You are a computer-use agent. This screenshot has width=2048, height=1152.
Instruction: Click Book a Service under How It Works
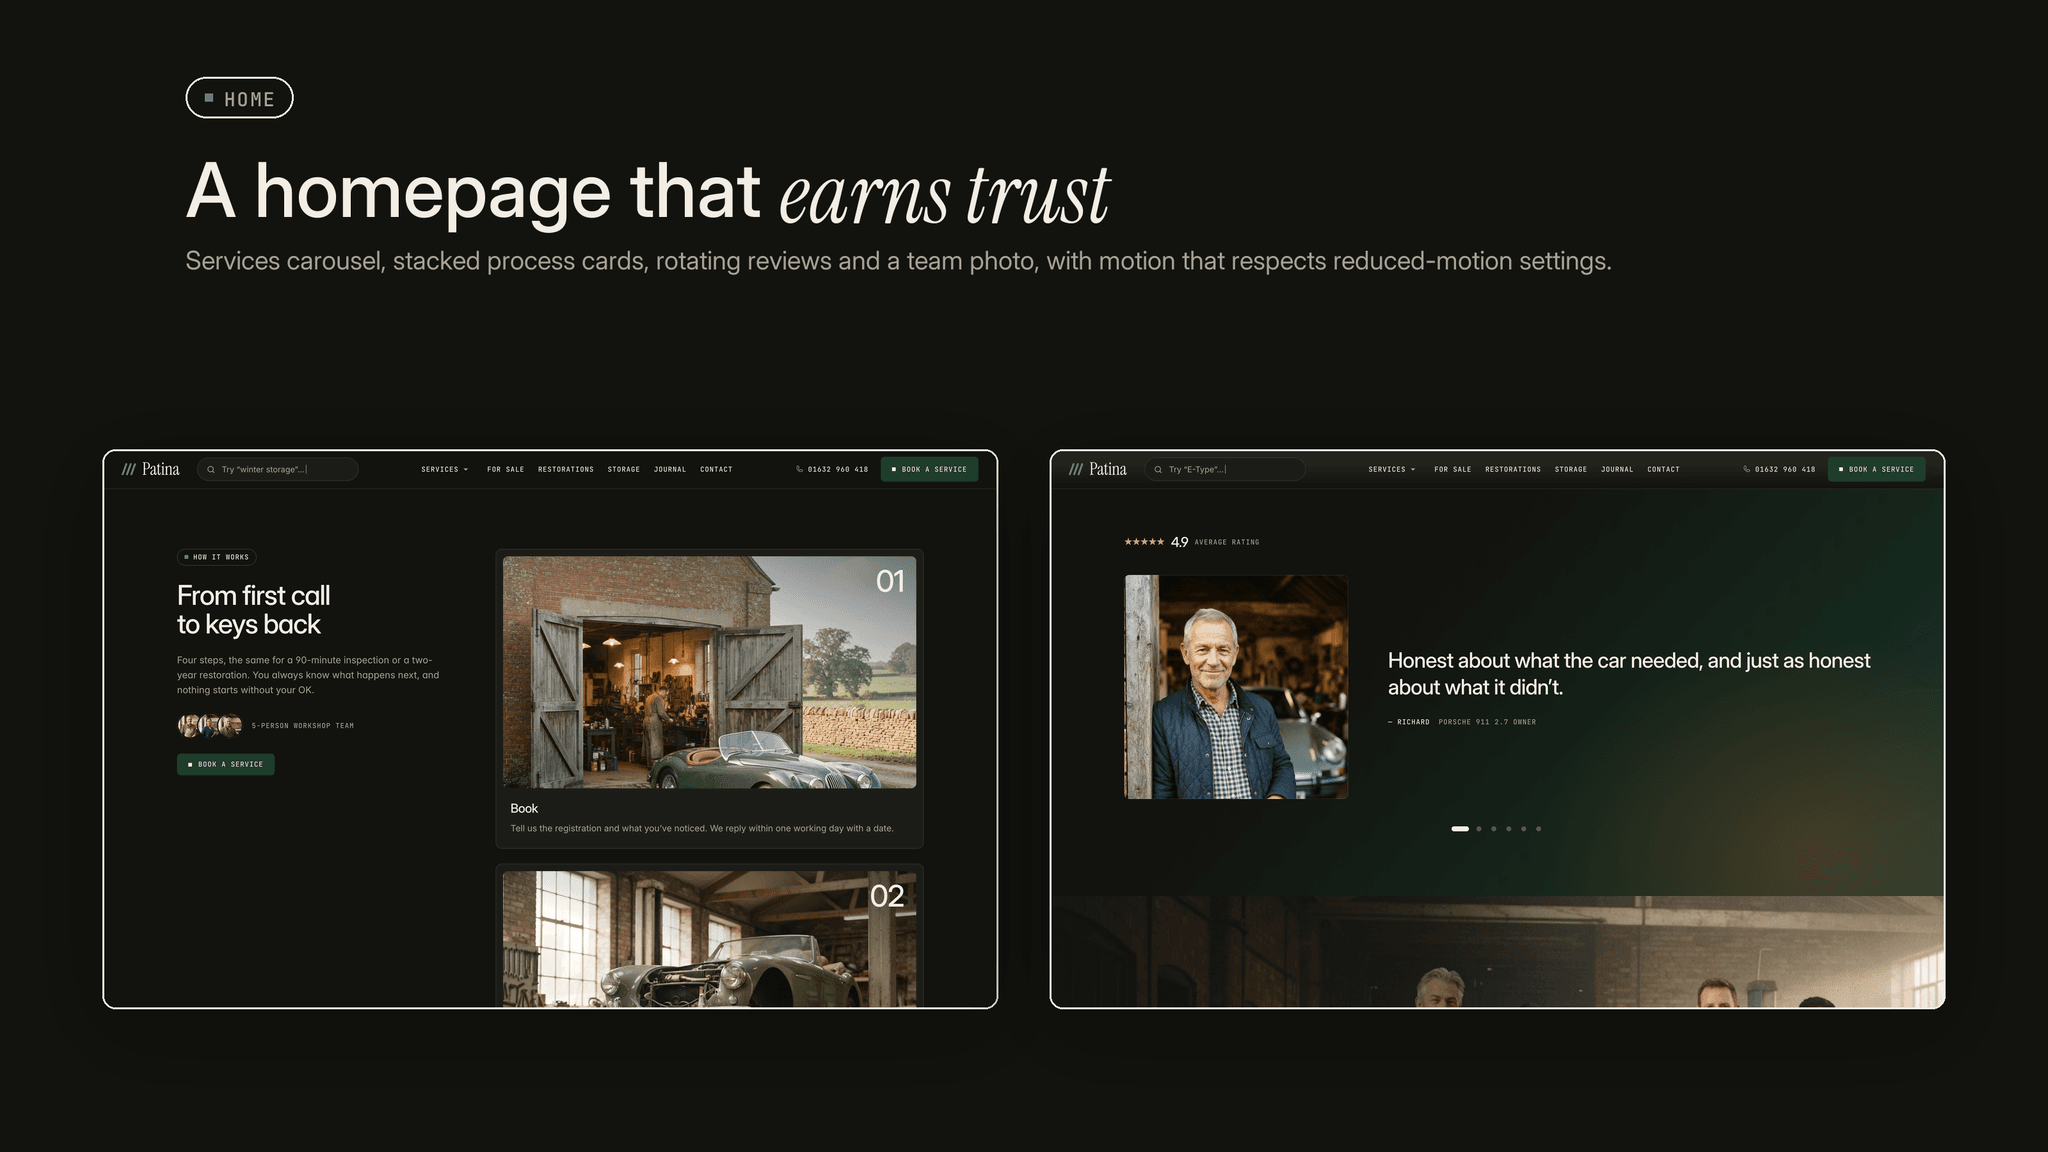(x=226, y=764)
